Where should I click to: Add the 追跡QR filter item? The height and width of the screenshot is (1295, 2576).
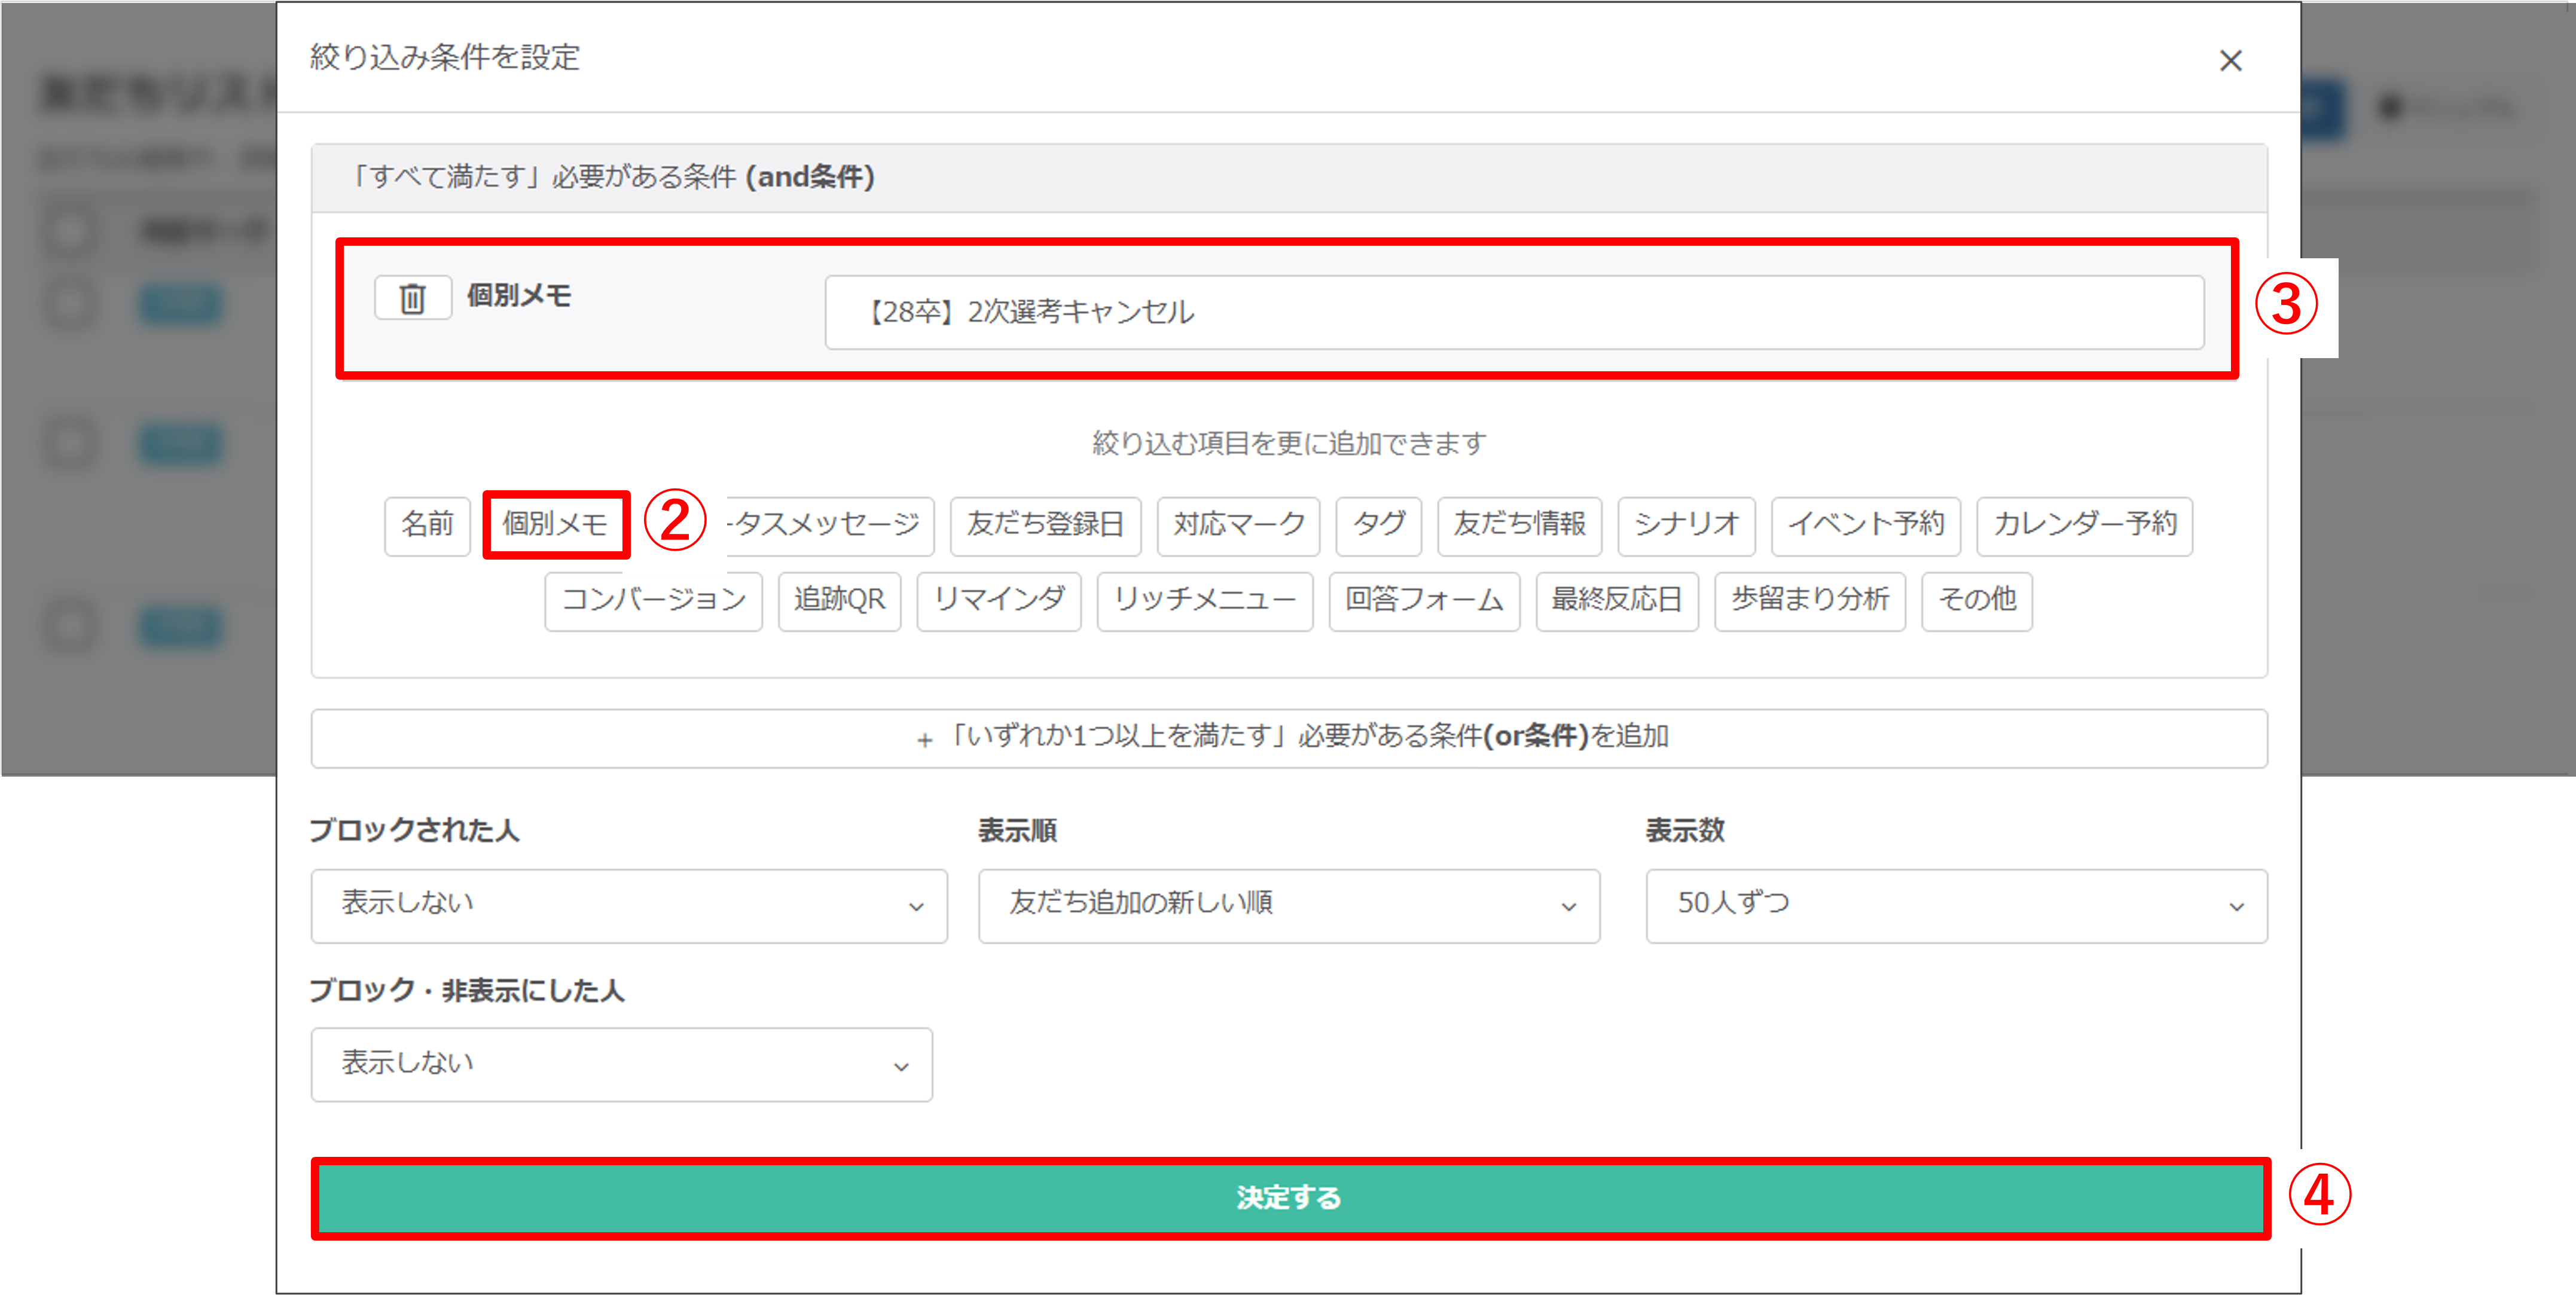point(839,600)
